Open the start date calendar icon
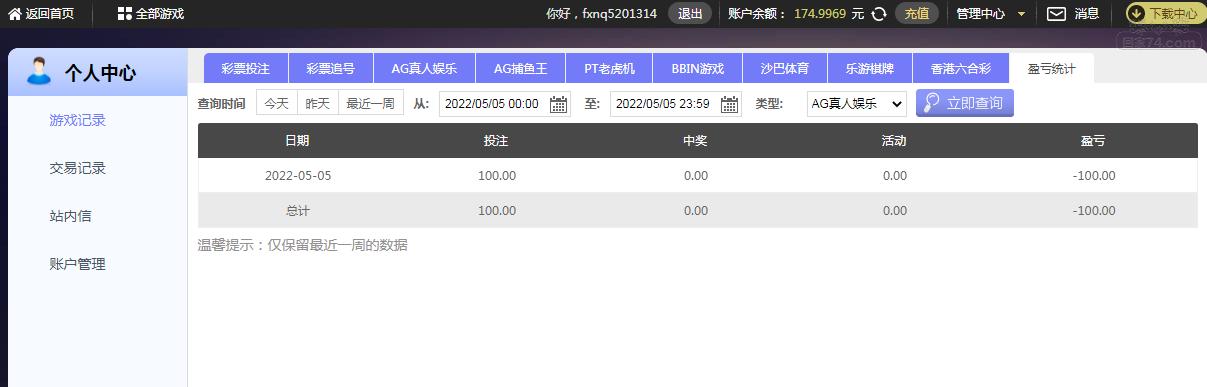Screen dimensions: 1207x387 [559, 104]
